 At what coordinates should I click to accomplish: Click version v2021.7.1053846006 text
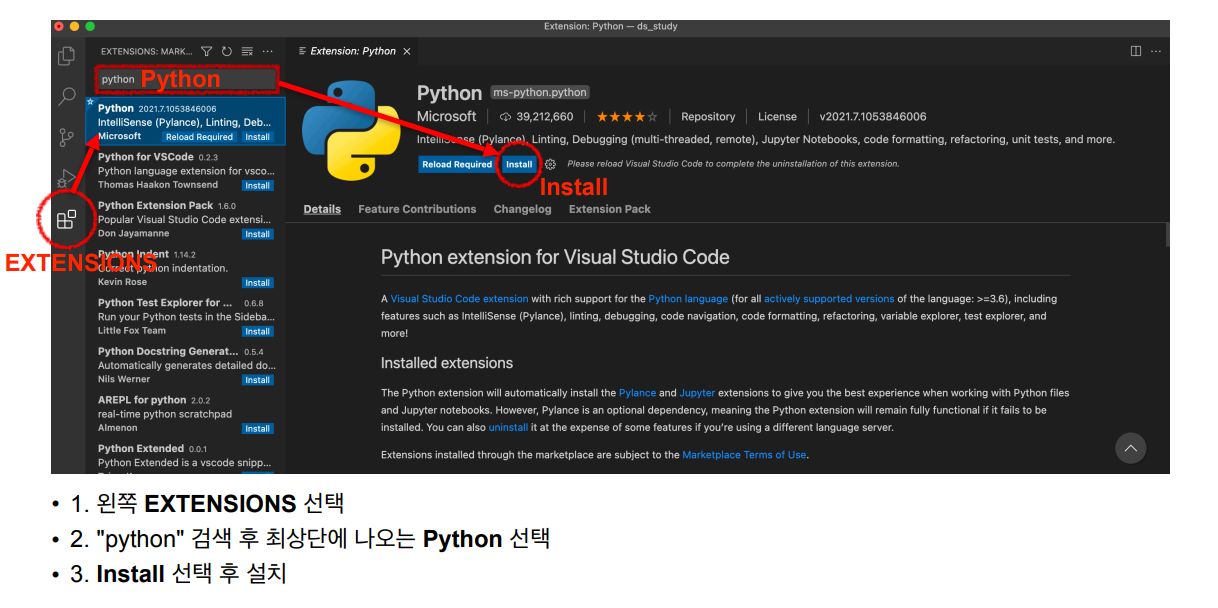pyautogui.click(x=873, y=117)
